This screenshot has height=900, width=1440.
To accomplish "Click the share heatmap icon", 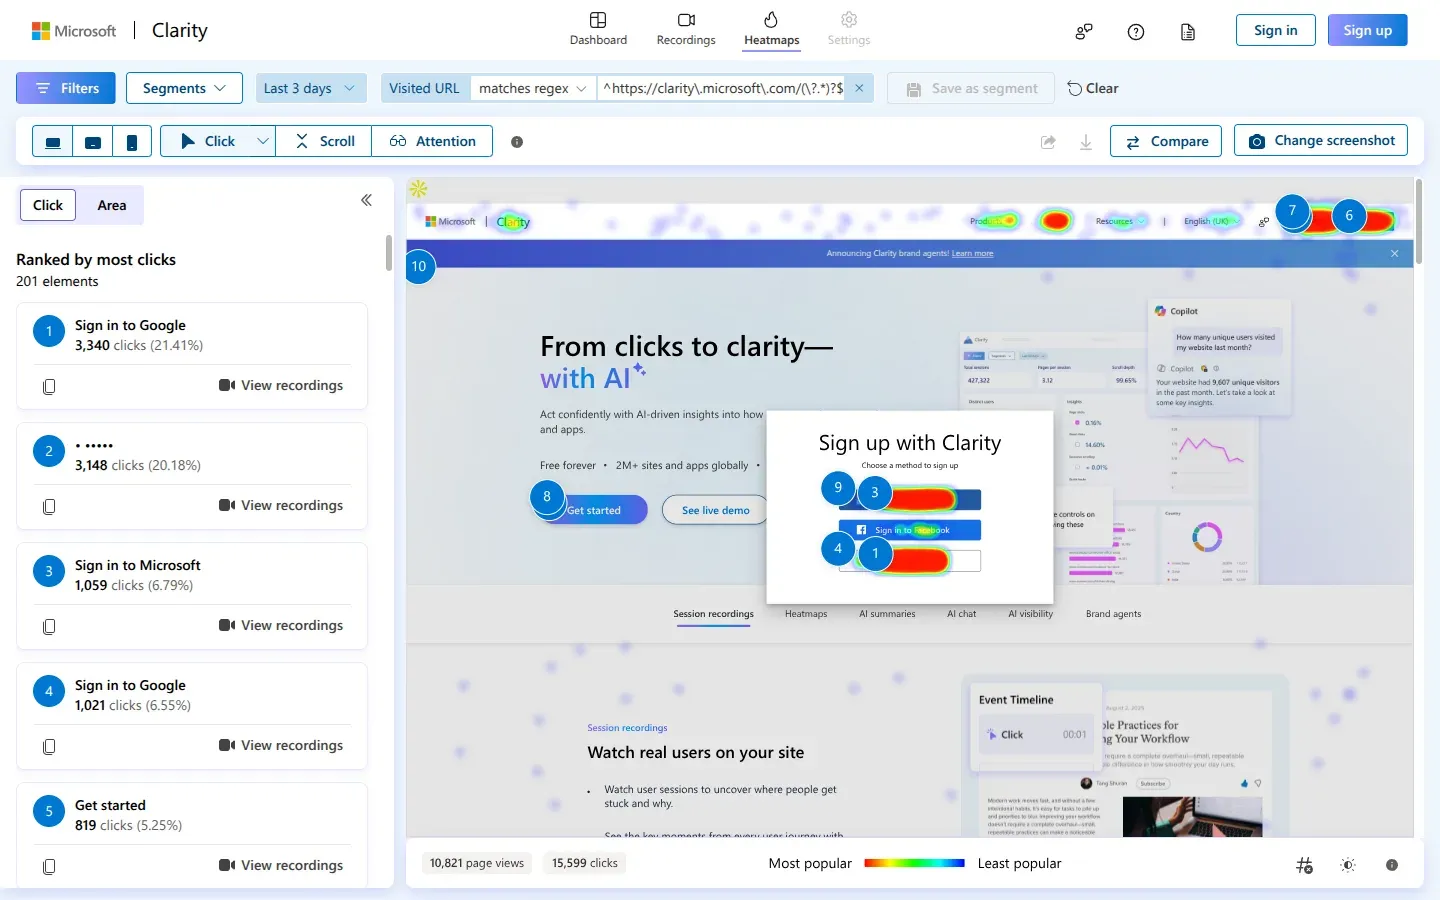I will click(x=1048, y=142).
